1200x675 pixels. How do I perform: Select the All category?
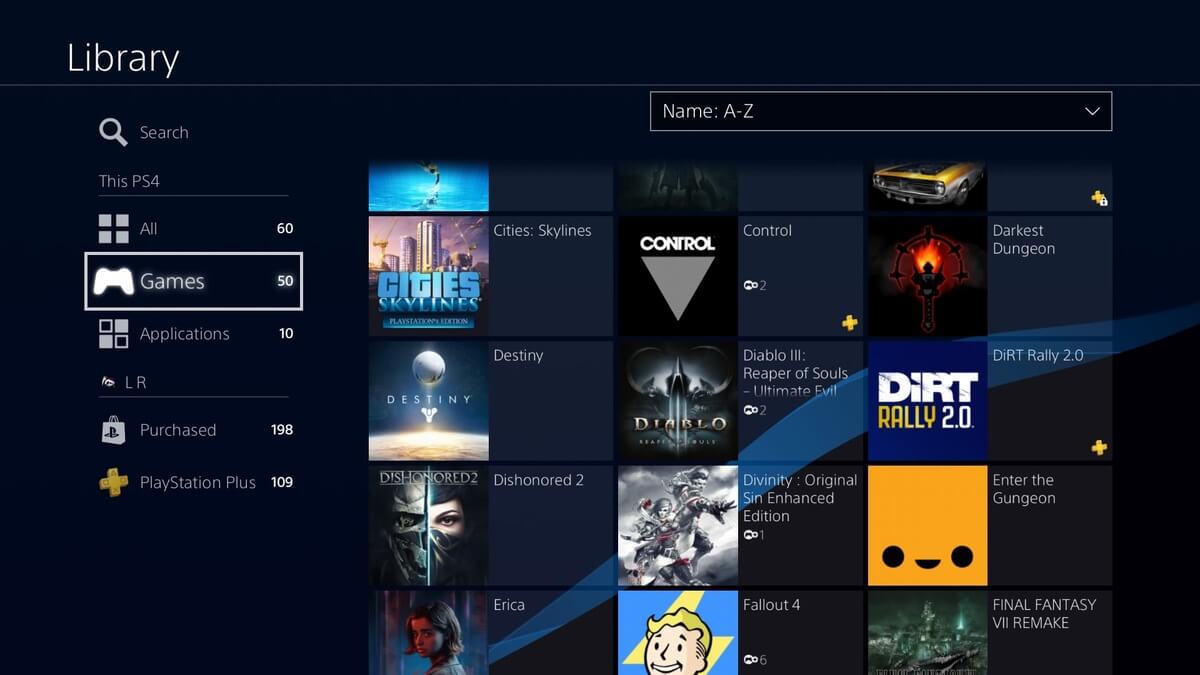[x=194, y=228]
